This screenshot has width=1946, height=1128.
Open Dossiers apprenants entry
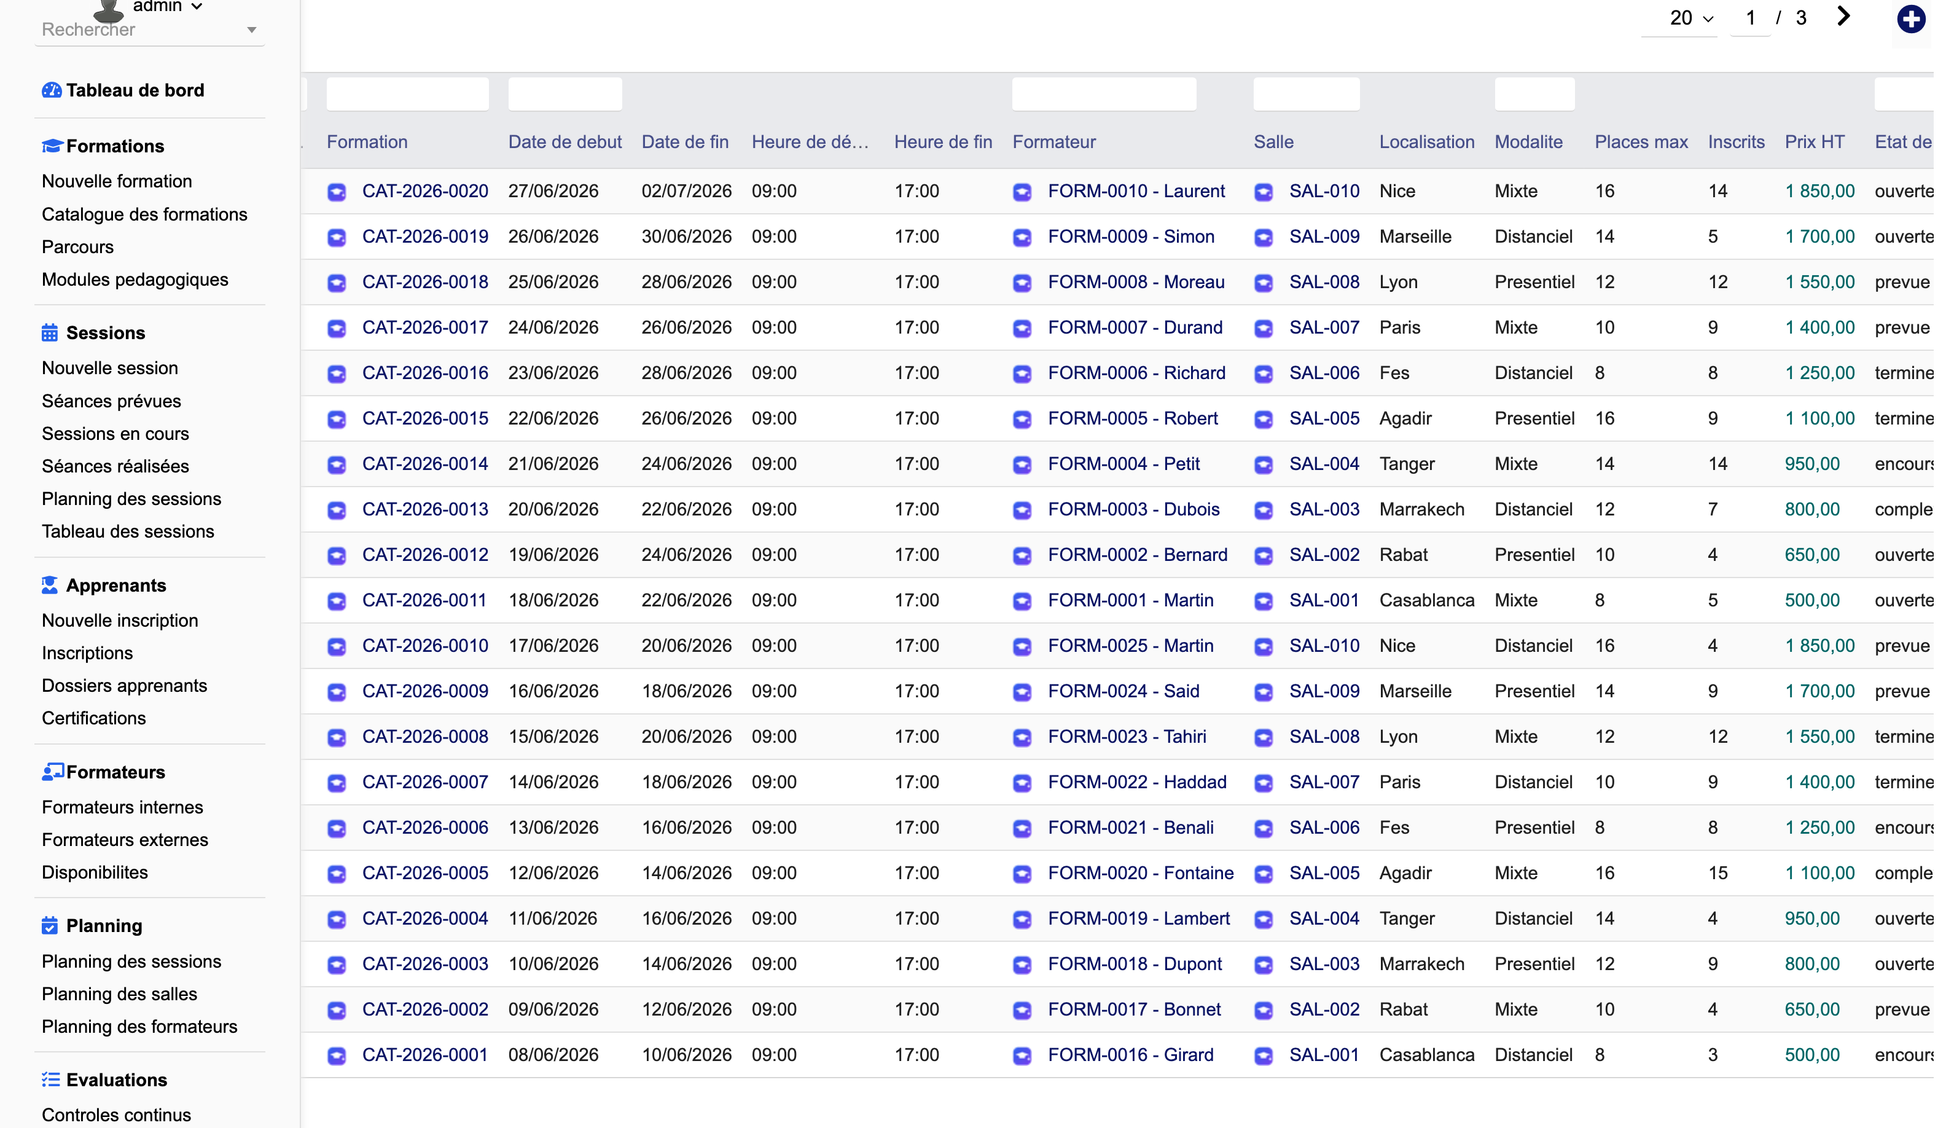click(124, 685)
